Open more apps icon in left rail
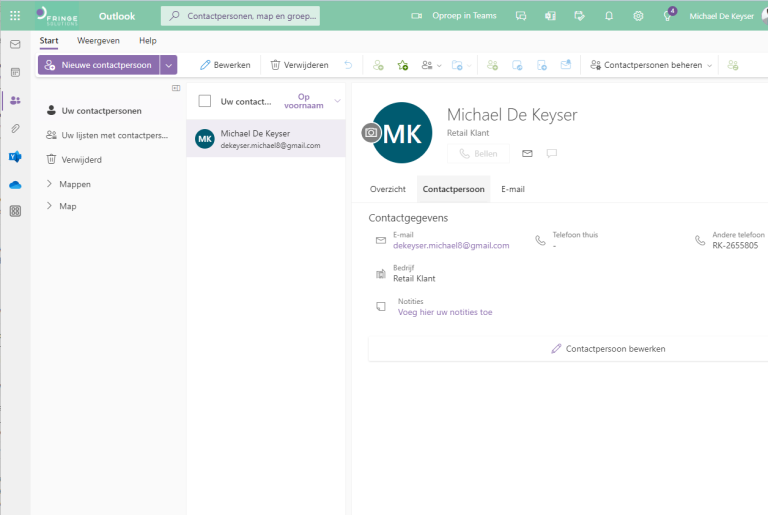Image resolution: width=768 pixels, height=515 pixels. point(15,211)
